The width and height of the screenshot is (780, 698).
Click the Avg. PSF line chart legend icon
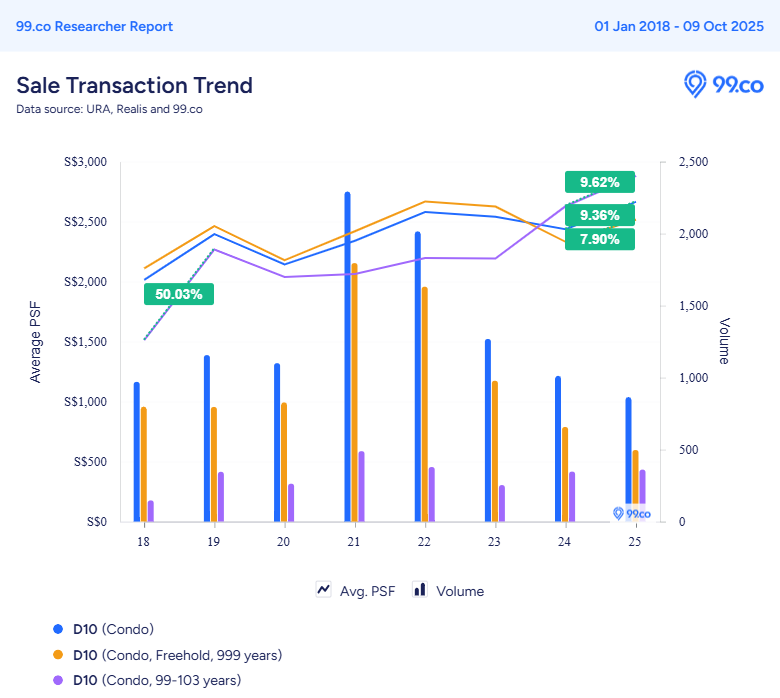point(324,590)
